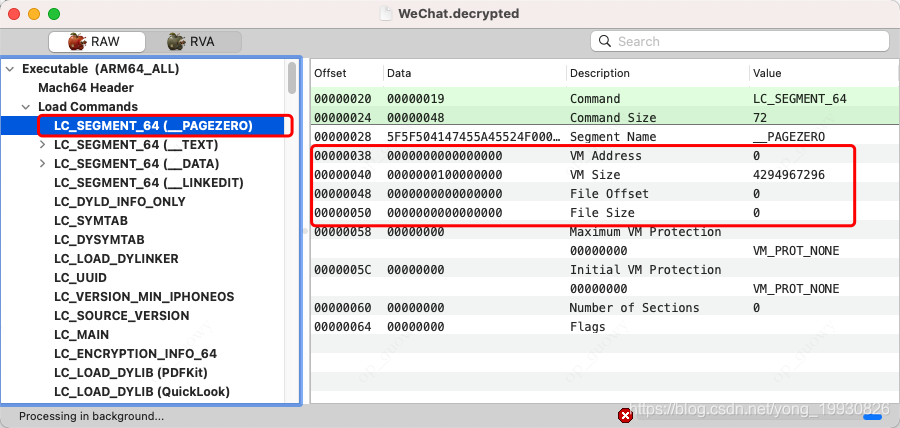
Task: Click the green zoom window button
Action: 53,14
